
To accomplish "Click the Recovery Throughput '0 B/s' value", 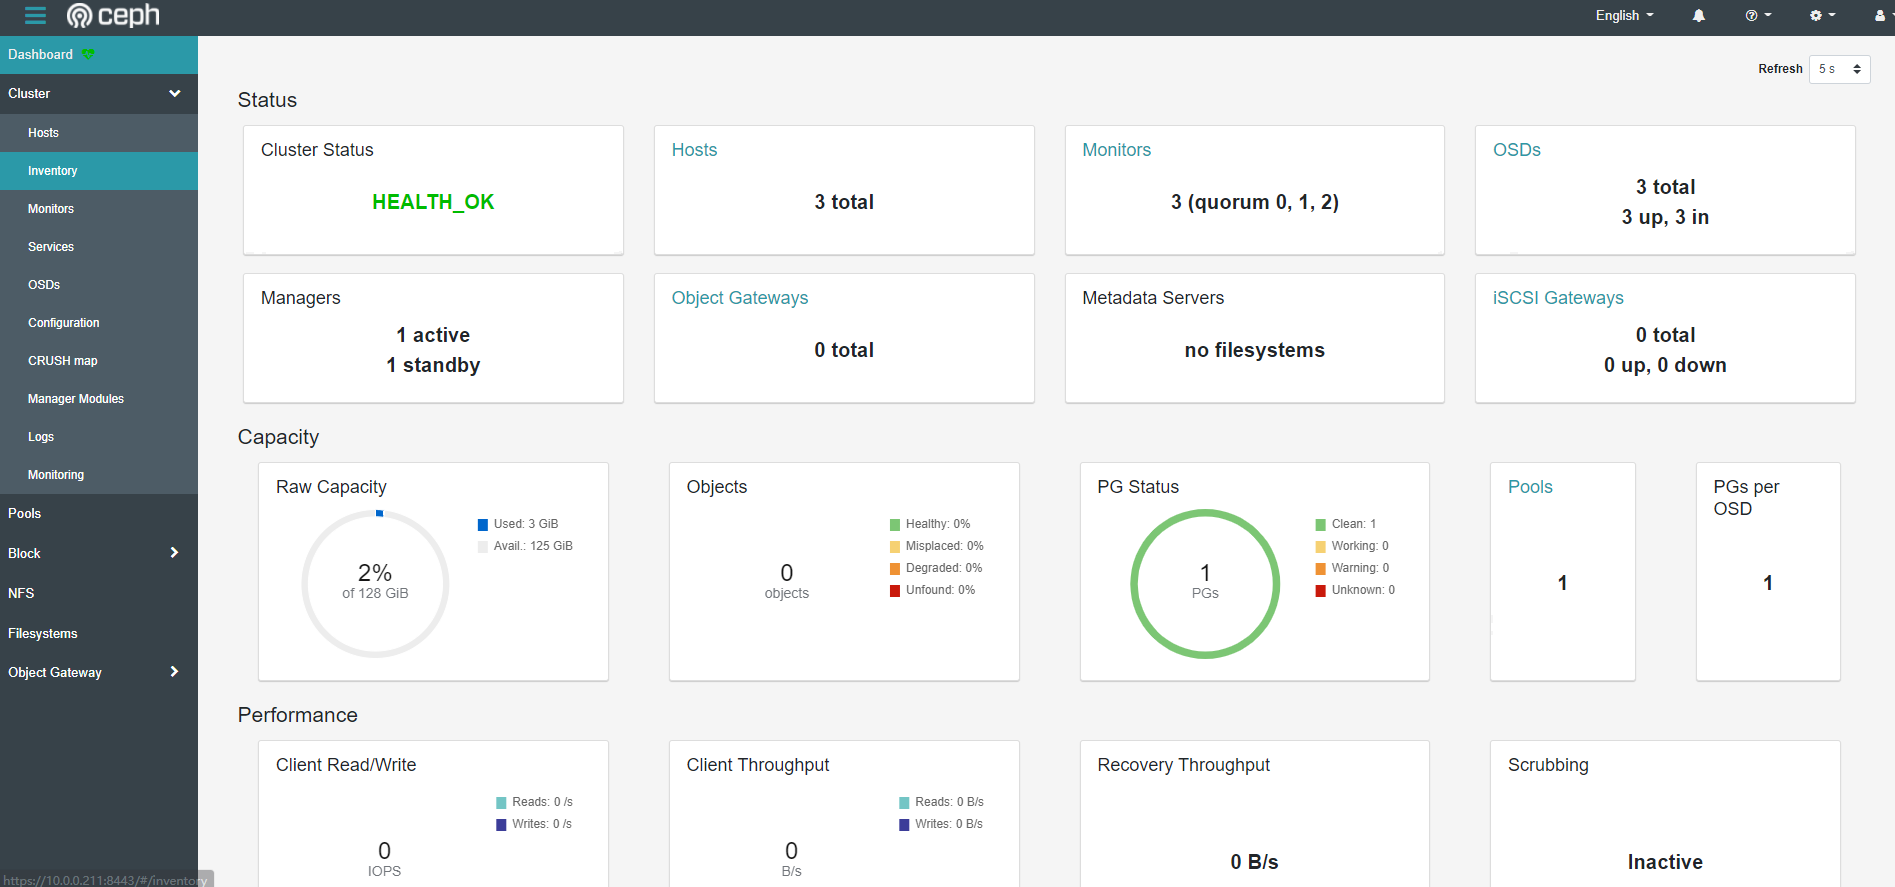I will pos(1254,862).
